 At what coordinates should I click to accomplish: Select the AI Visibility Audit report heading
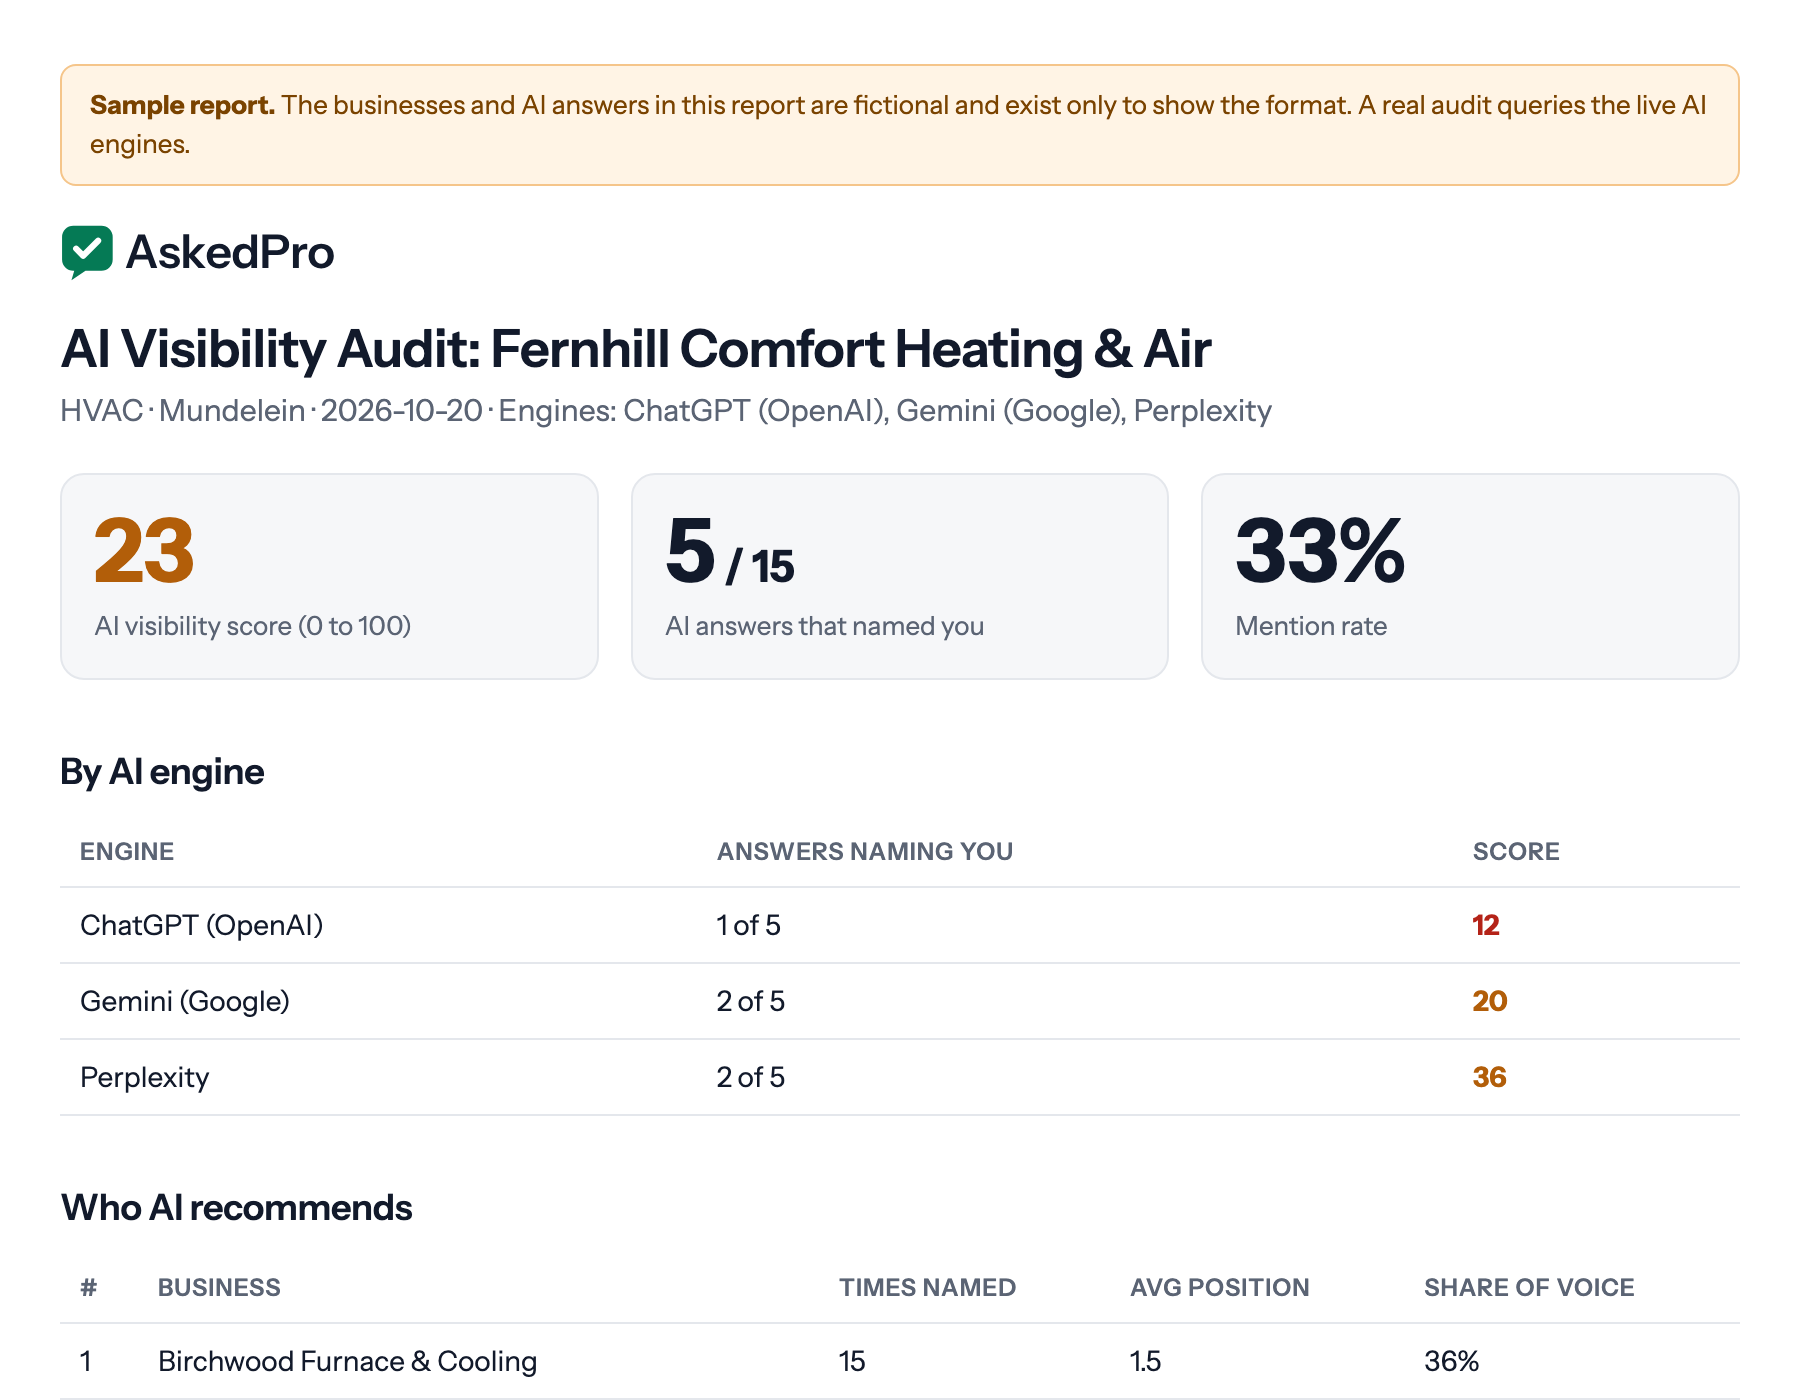click(636, 349)
